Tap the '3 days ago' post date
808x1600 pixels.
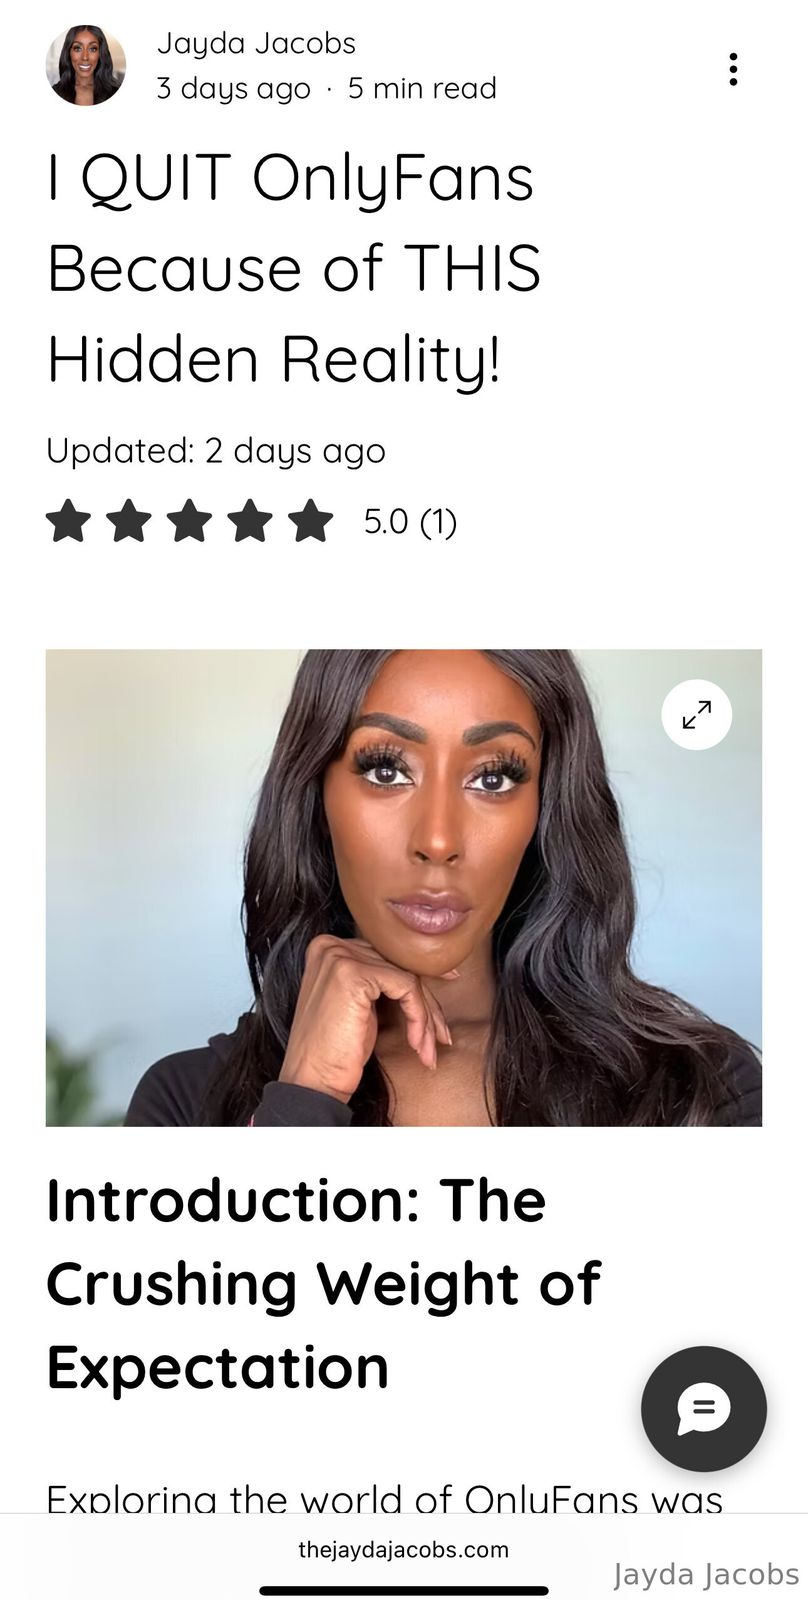233,89
